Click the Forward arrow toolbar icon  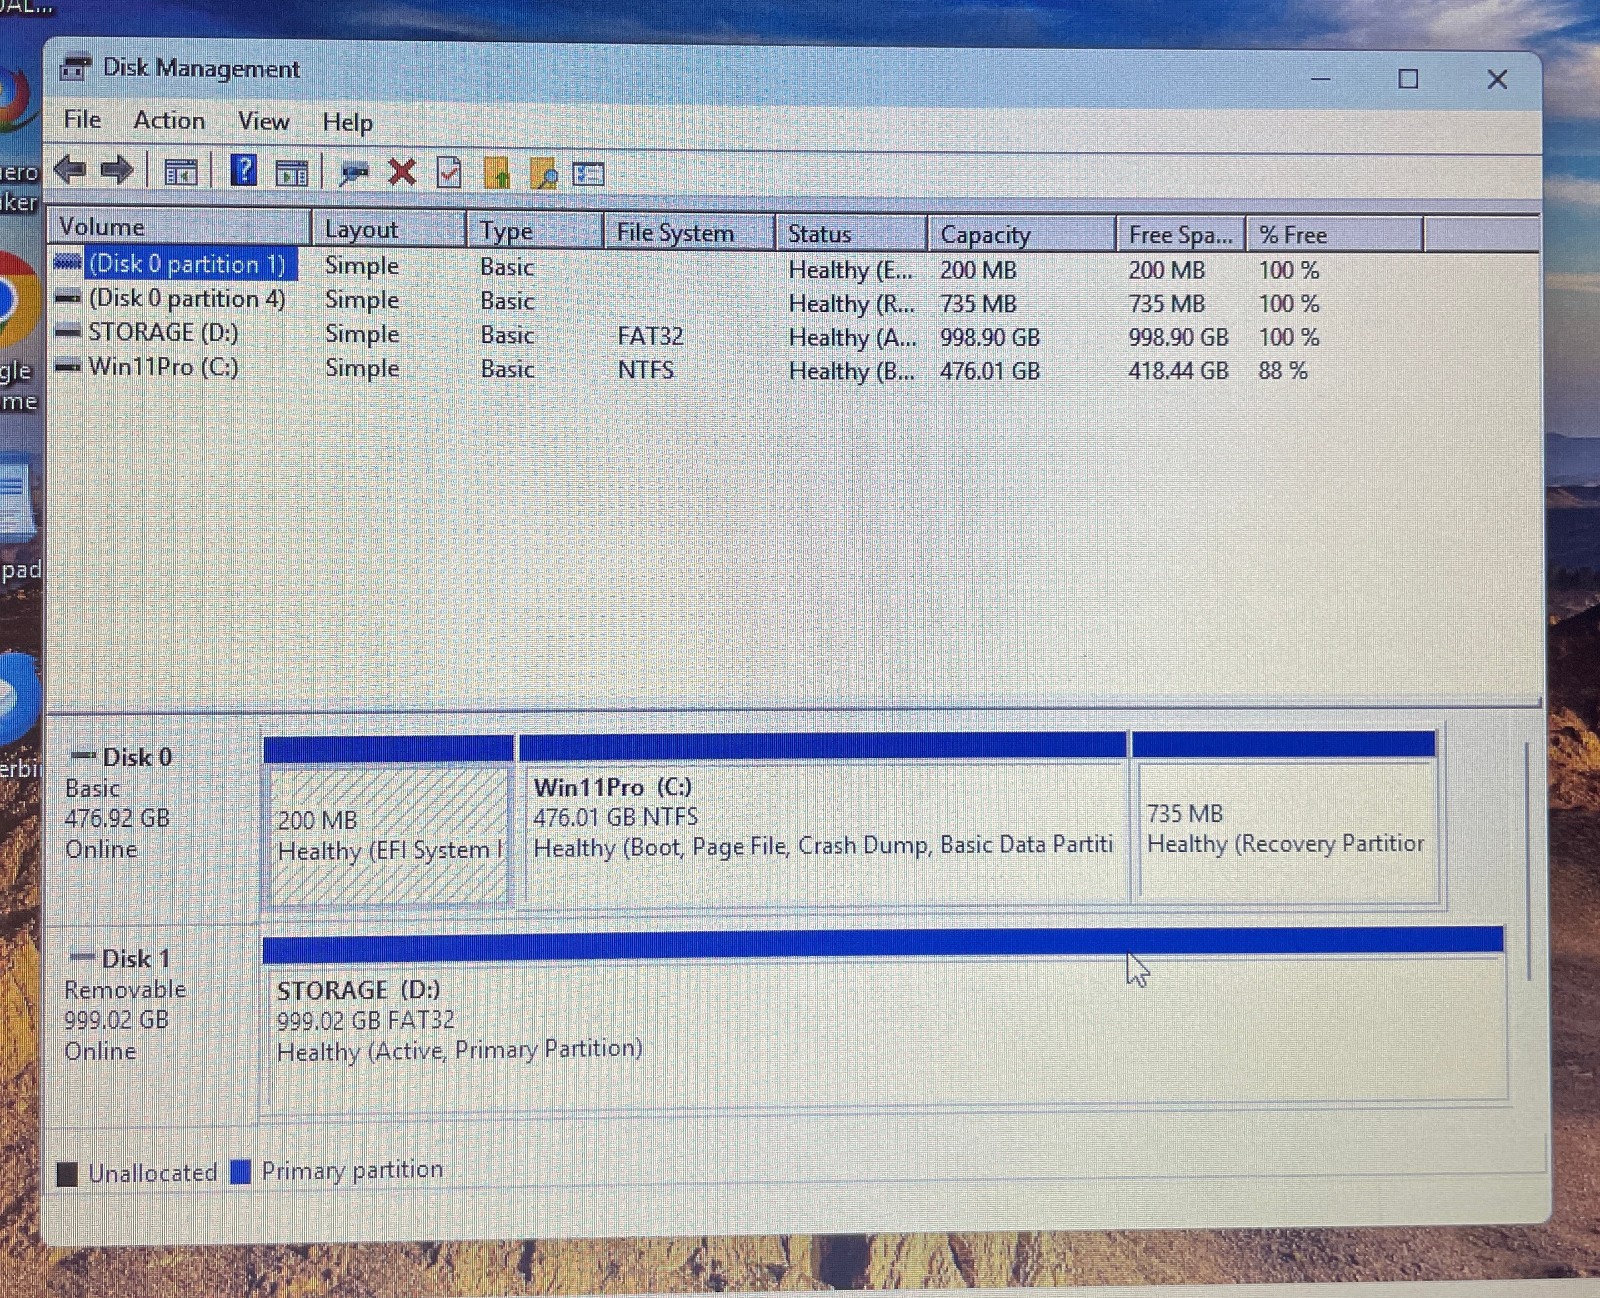117,170
